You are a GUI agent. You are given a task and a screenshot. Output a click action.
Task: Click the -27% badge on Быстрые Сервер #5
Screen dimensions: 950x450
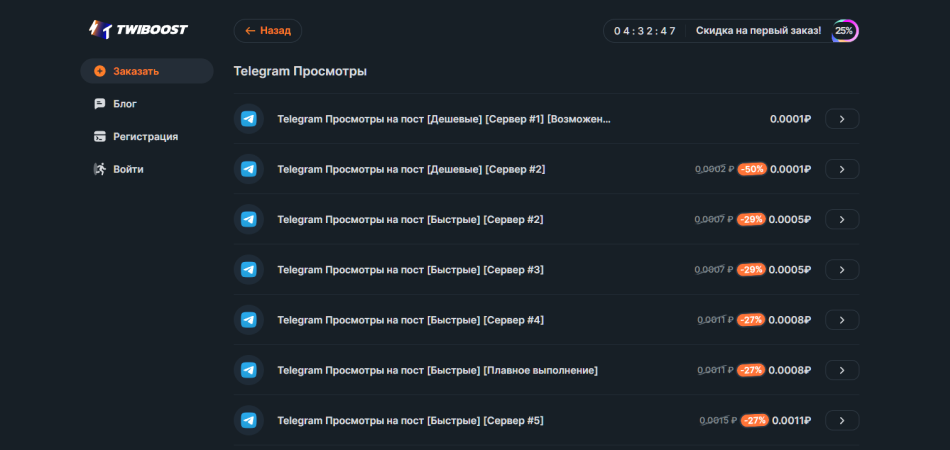click(x=754, y=420)
